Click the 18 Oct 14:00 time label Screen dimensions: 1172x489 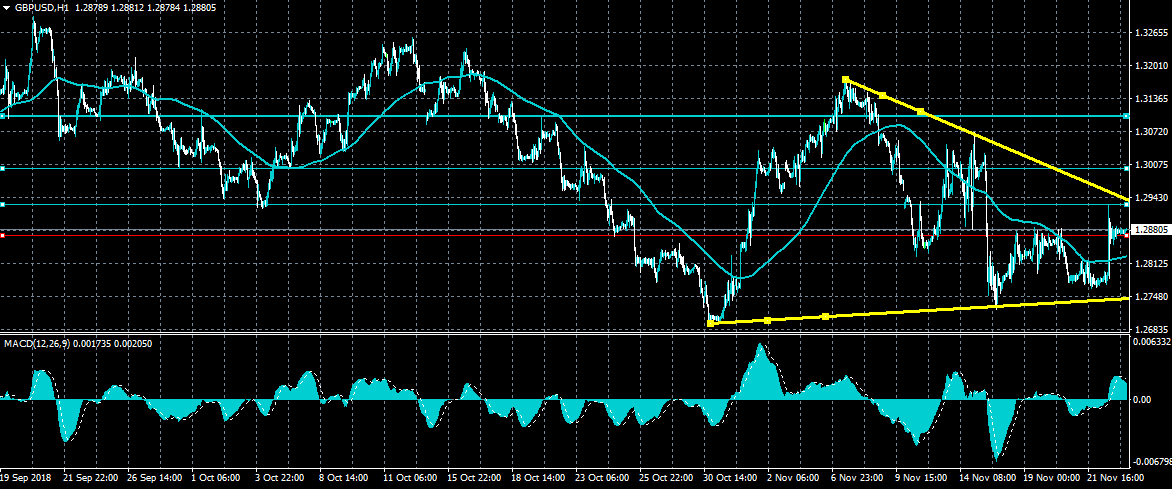coord(538,476)
